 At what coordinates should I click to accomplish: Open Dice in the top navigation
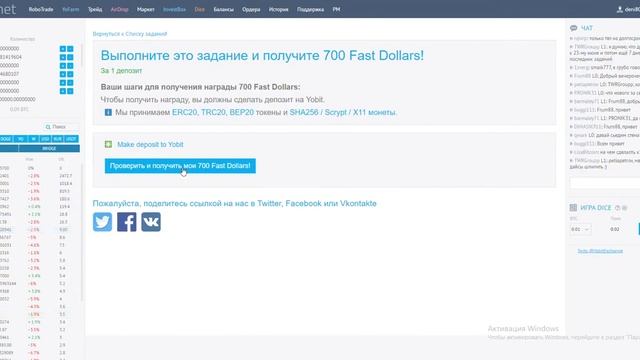coord(200,9)
